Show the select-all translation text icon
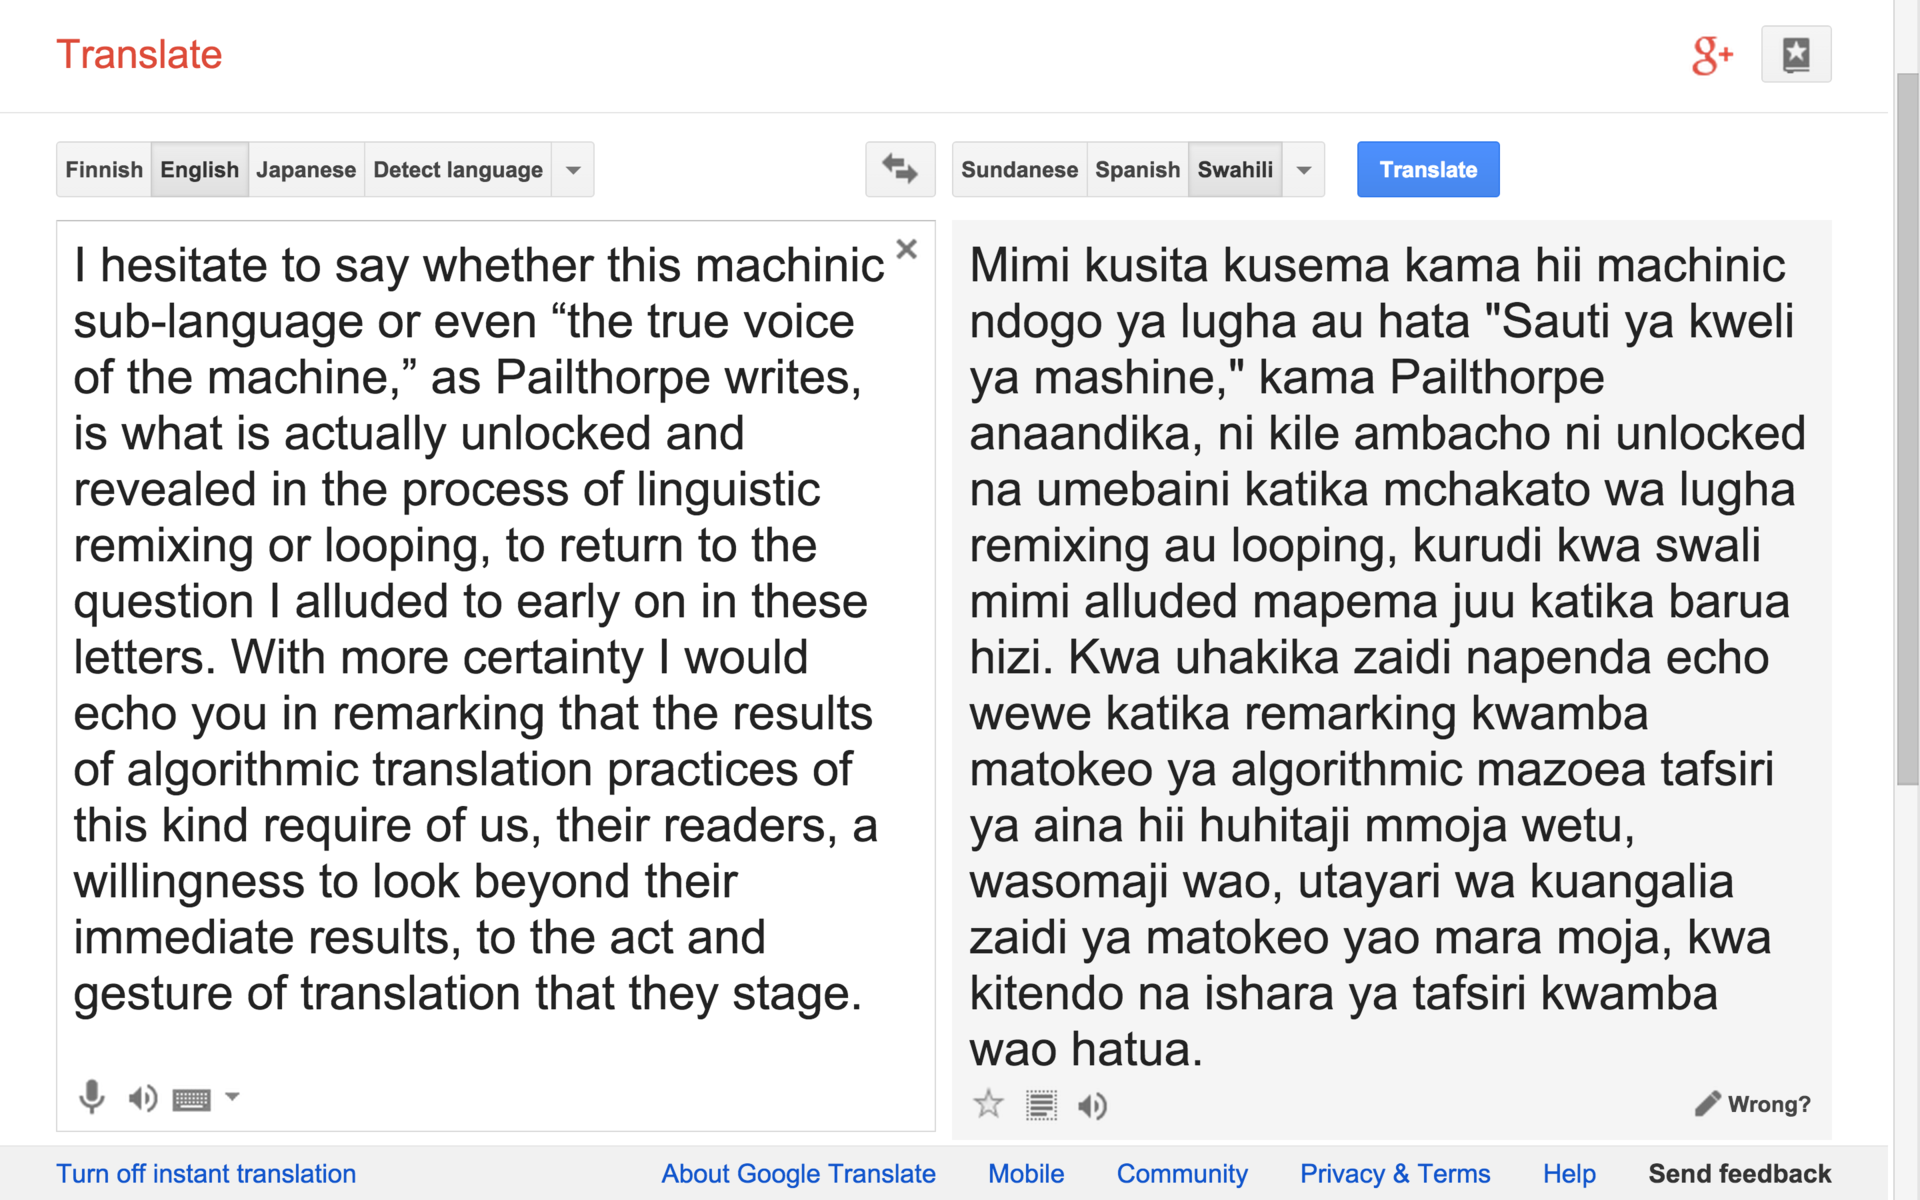This screenshot has height=1200, width=1920. click(1041, 1105)
